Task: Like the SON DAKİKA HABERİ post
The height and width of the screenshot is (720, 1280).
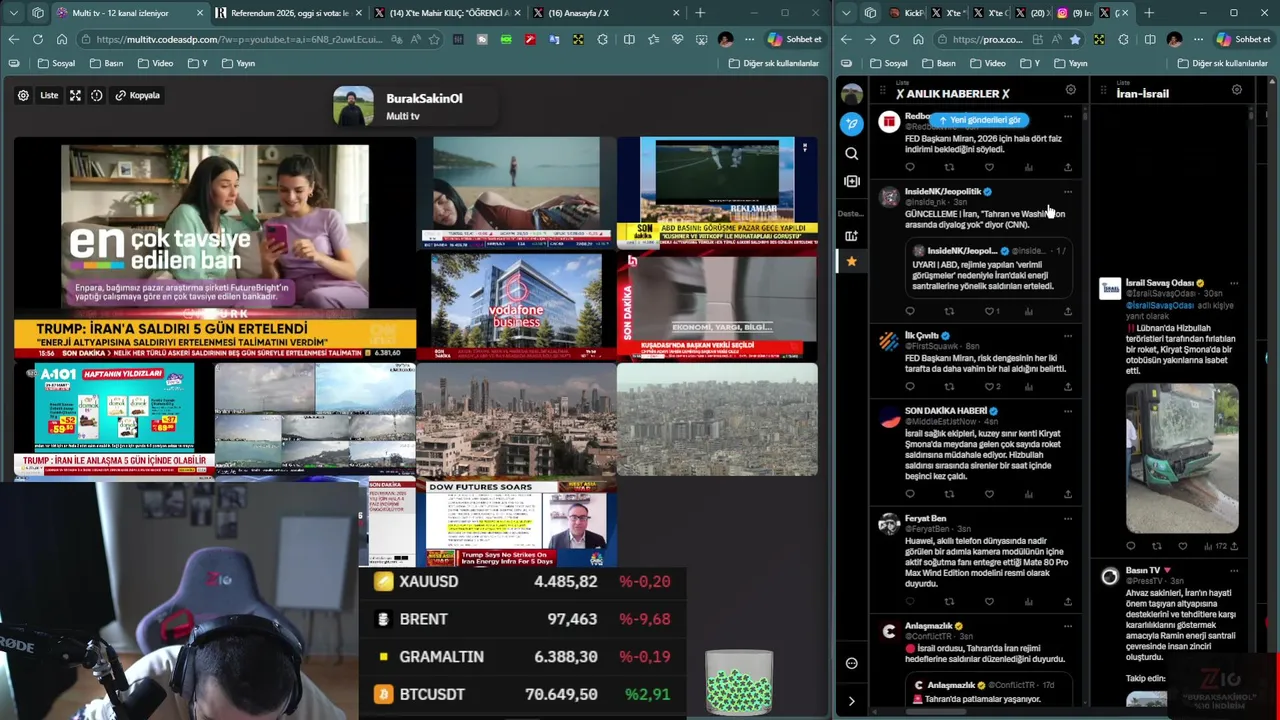Action: (x=989, y=494)
